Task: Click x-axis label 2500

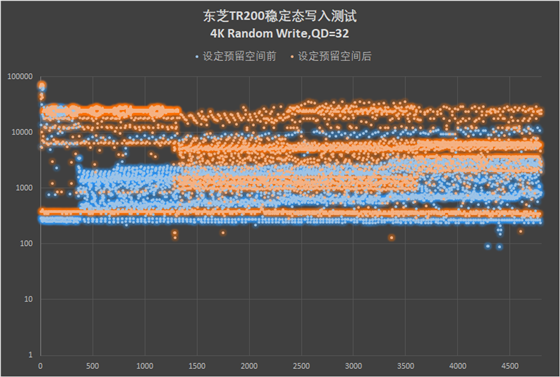Action: click(x=301, y=366)
